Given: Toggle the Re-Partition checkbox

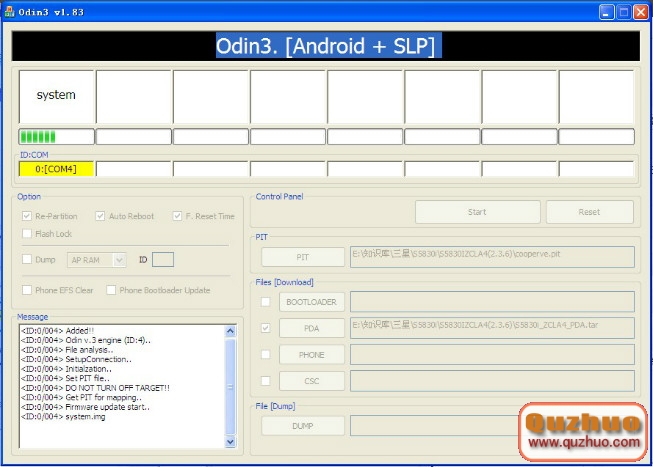Looking at the screenshot, I should coord(27,216).
